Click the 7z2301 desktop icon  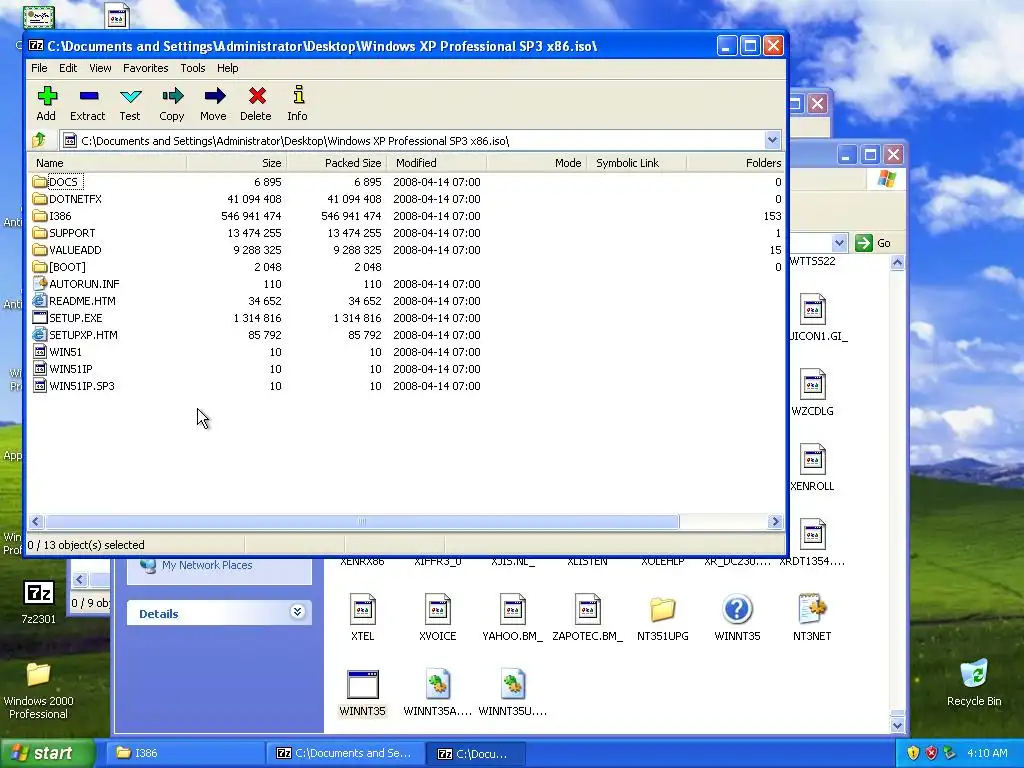tap(39, 602)
